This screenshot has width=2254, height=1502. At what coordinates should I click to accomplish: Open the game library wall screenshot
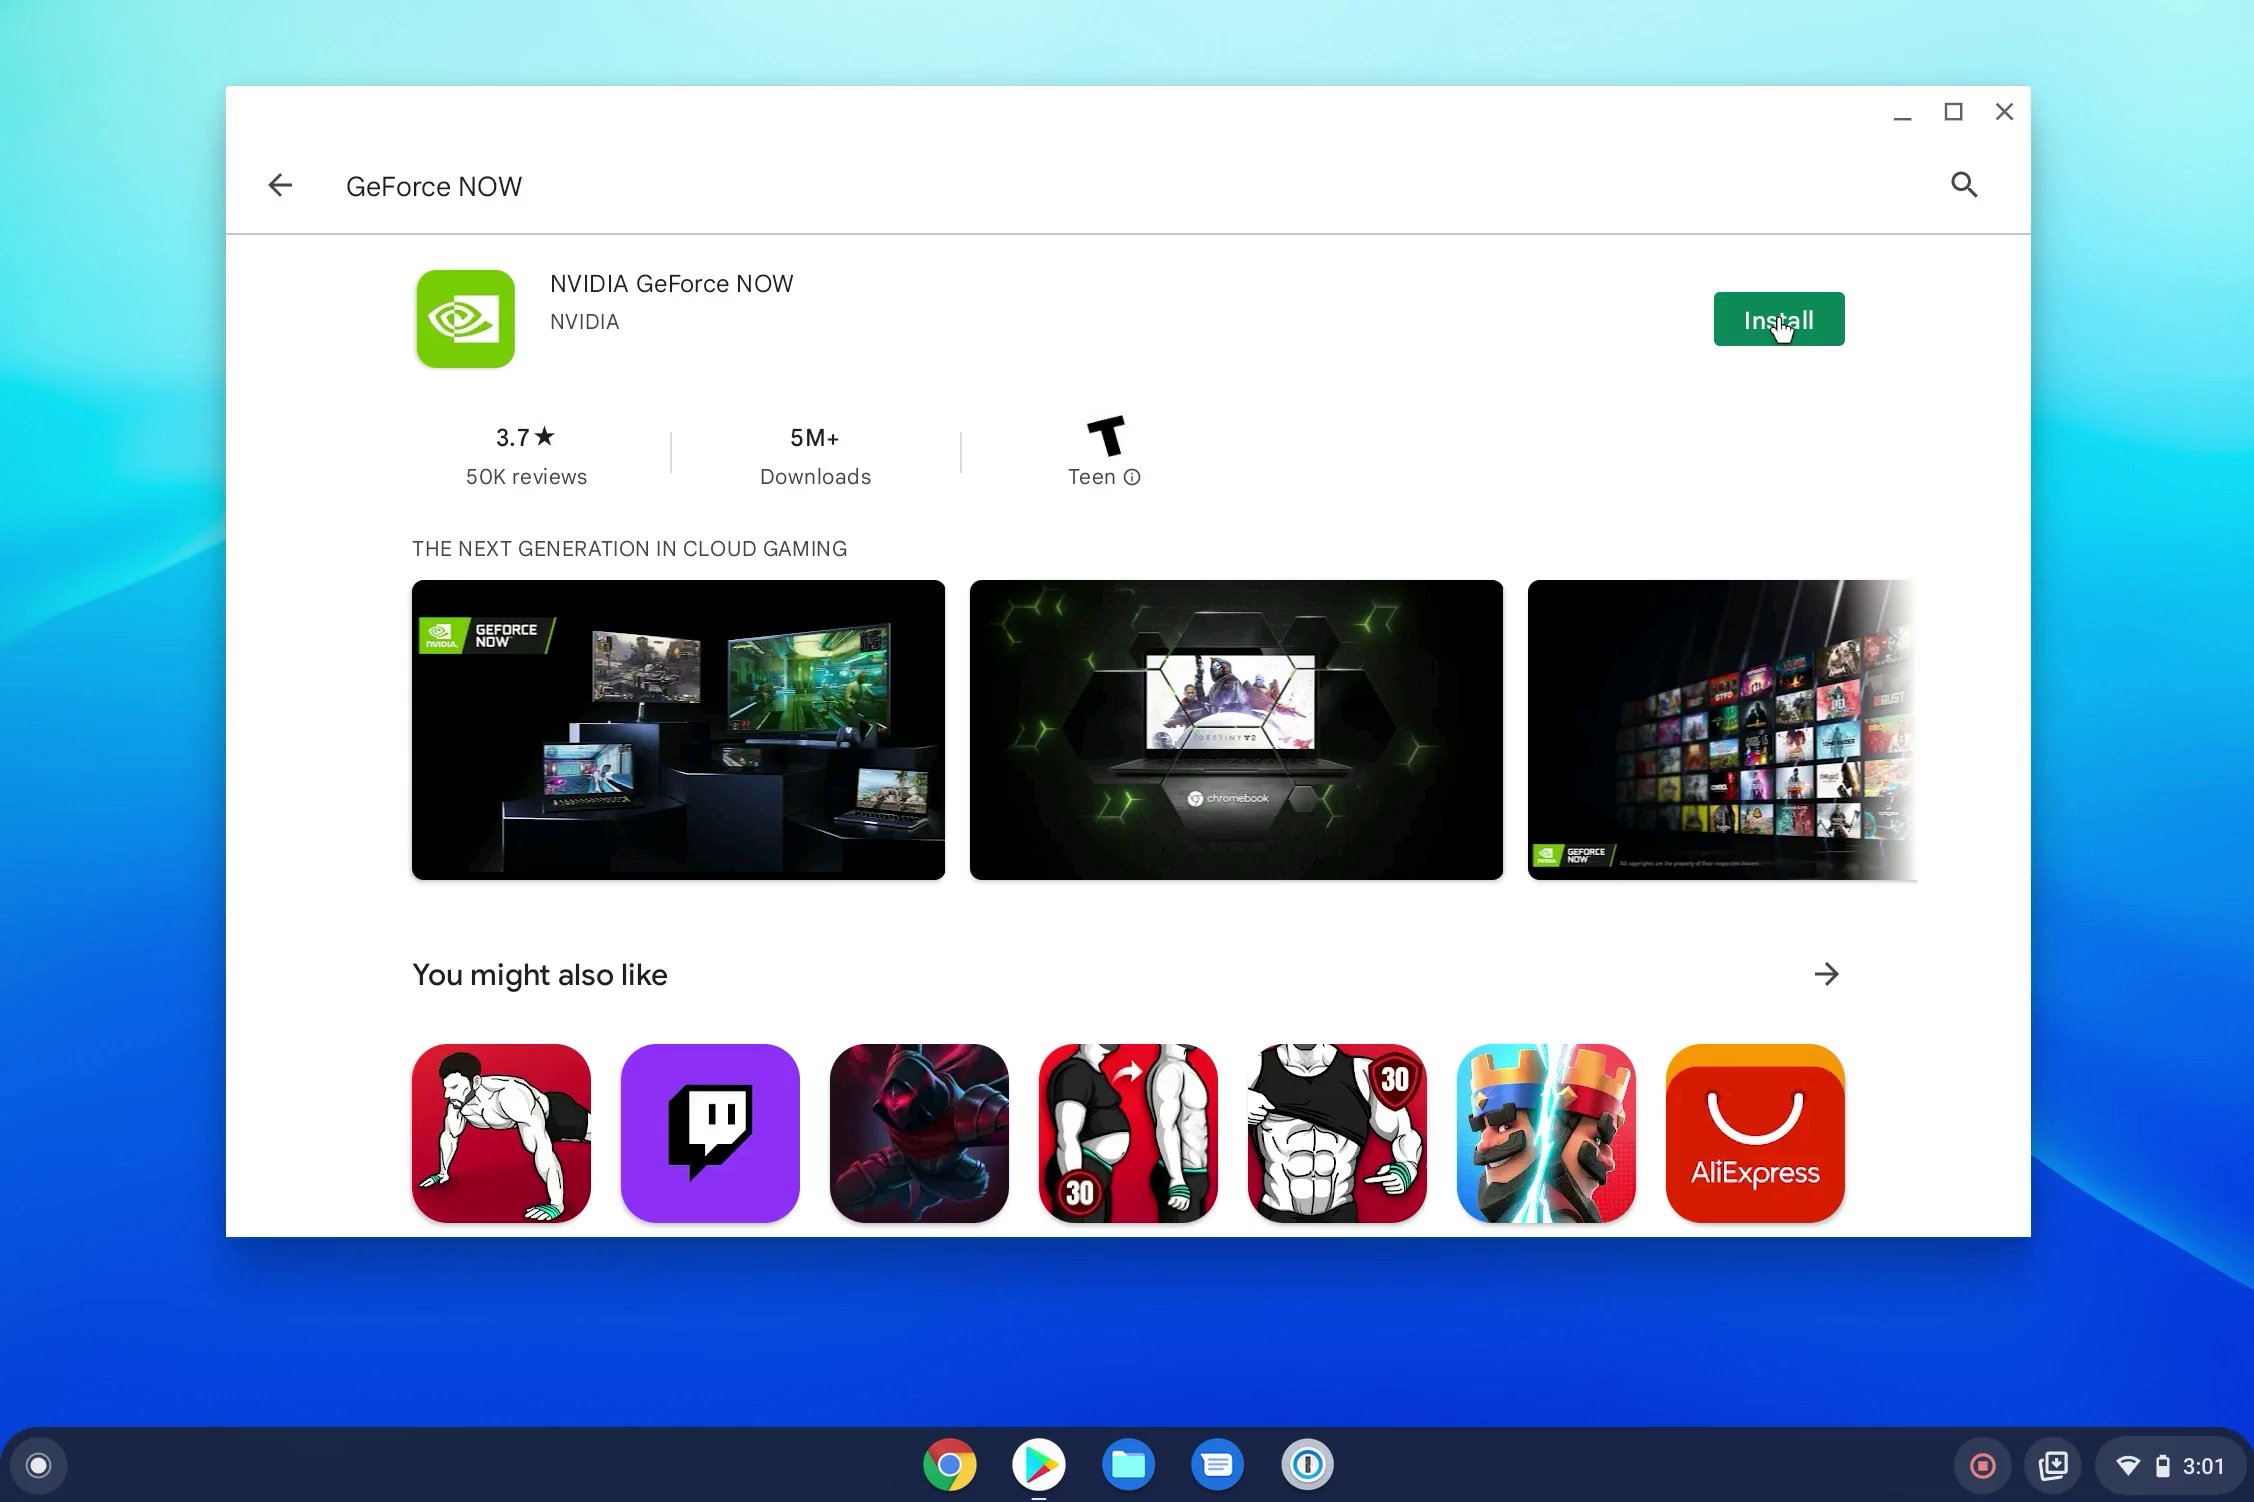coord(1722,730)
